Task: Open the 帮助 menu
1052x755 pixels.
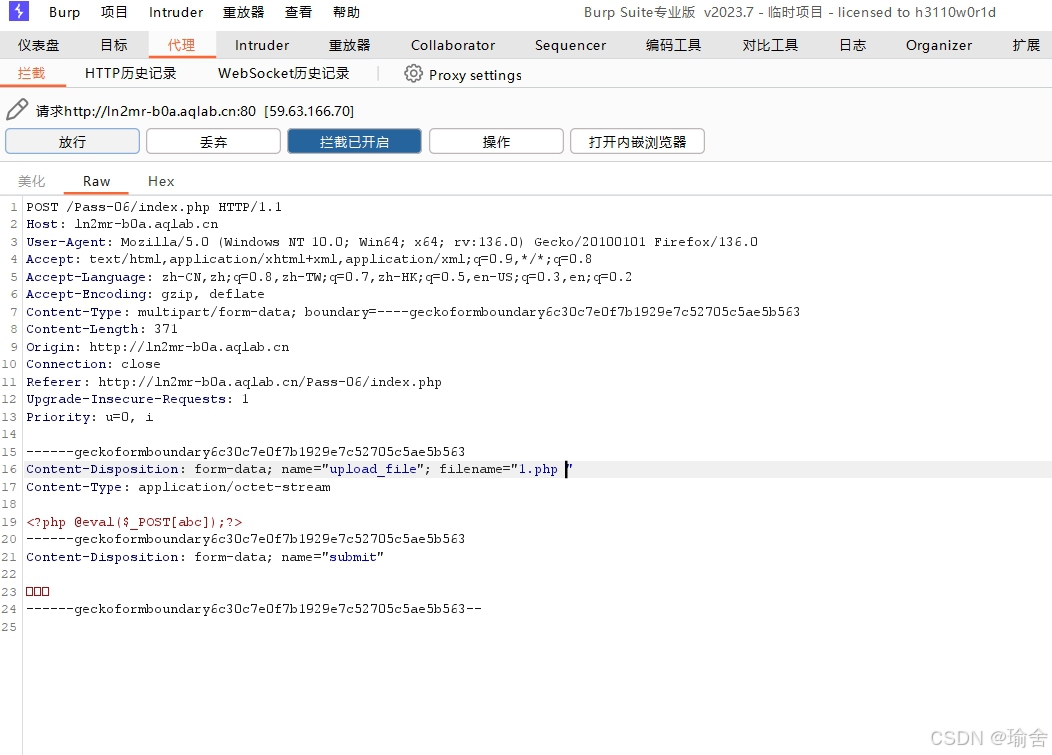Action: tap(346, 12)
